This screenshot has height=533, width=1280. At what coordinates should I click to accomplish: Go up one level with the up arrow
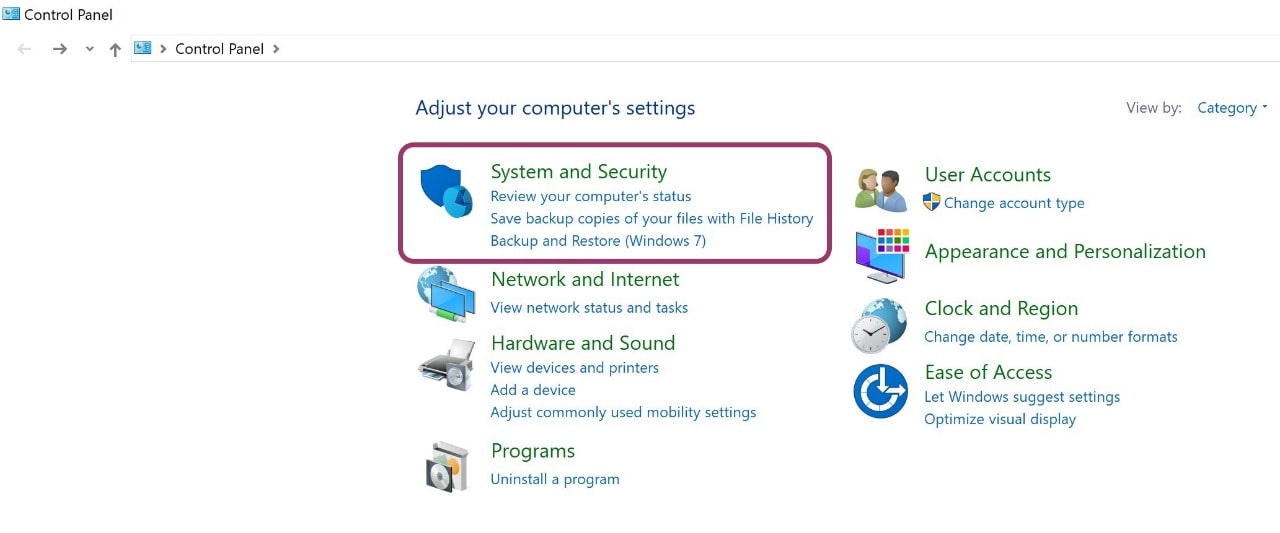[x=115, y=49]
